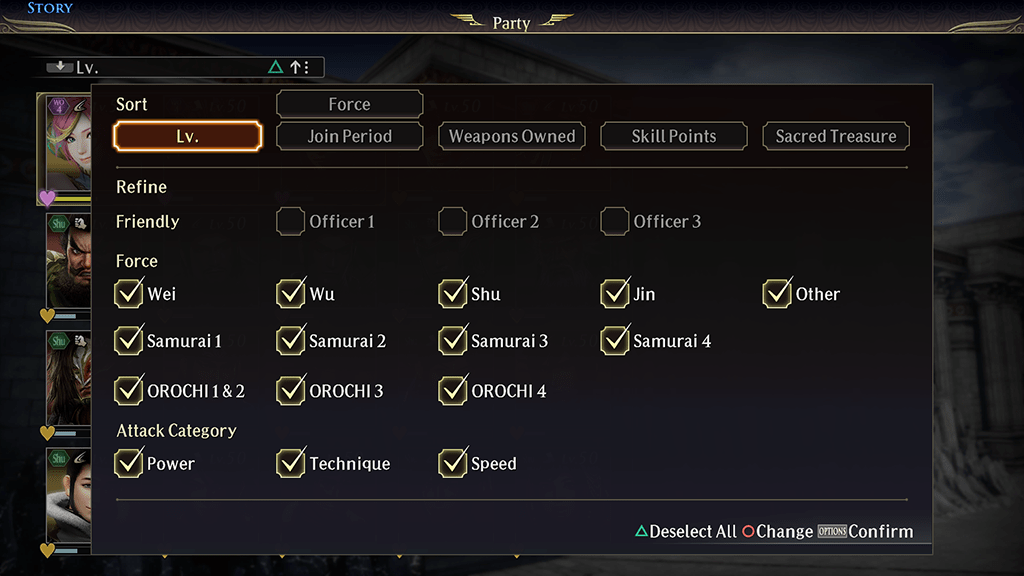Enable the Officer 2 friendly filter
Image resolution: width=1024 pixels, height=576 pixels.
pyautogui.click(x=453, y=221)
